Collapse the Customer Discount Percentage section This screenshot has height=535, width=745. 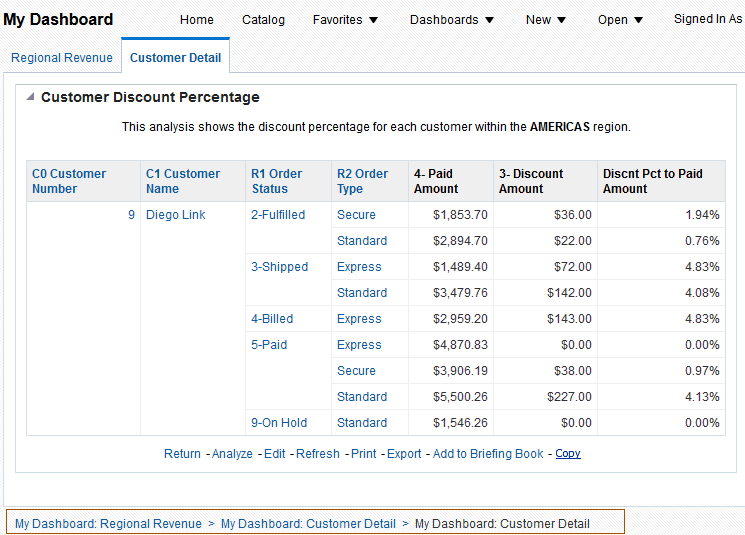30,97
